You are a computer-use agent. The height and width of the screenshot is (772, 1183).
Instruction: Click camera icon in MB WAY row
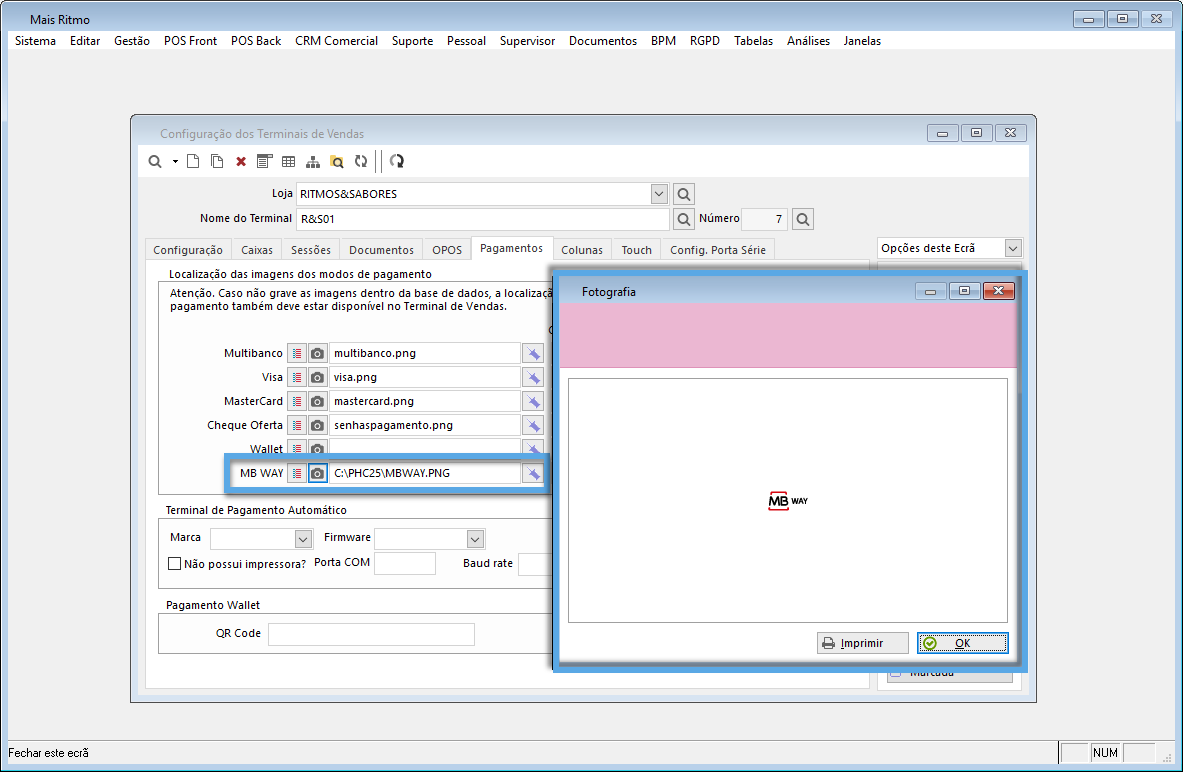[318, 473]
